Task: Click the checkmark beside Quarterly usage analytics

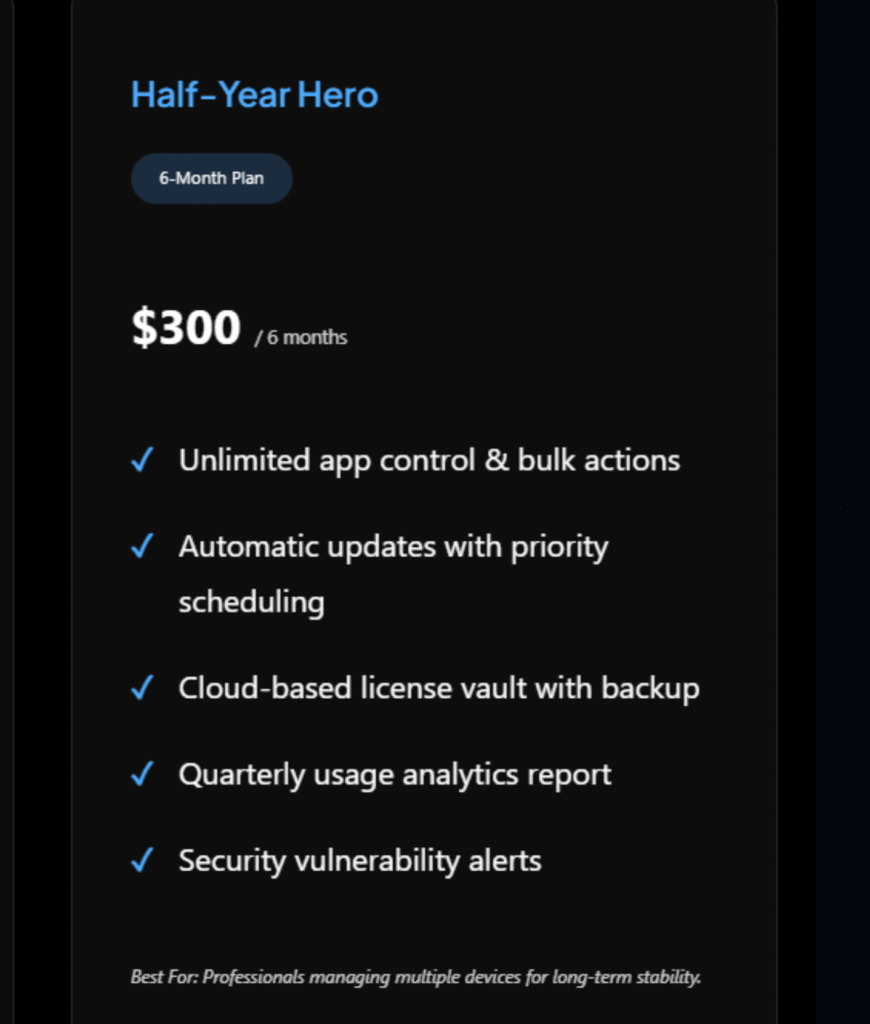Action: 142,774
